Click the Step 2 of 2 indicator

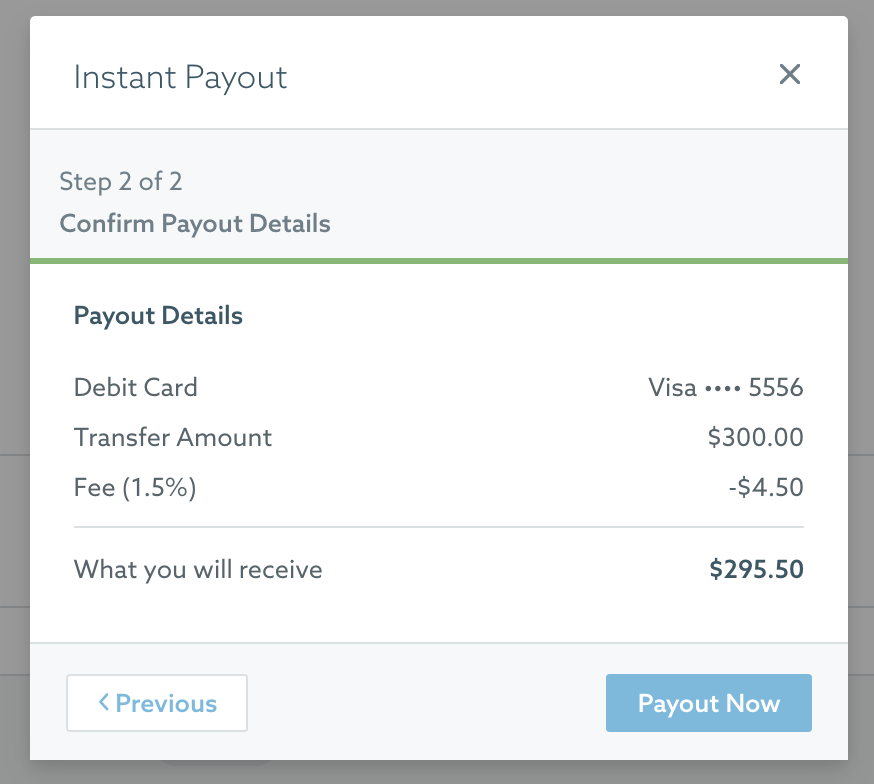(x=120, y=182)
